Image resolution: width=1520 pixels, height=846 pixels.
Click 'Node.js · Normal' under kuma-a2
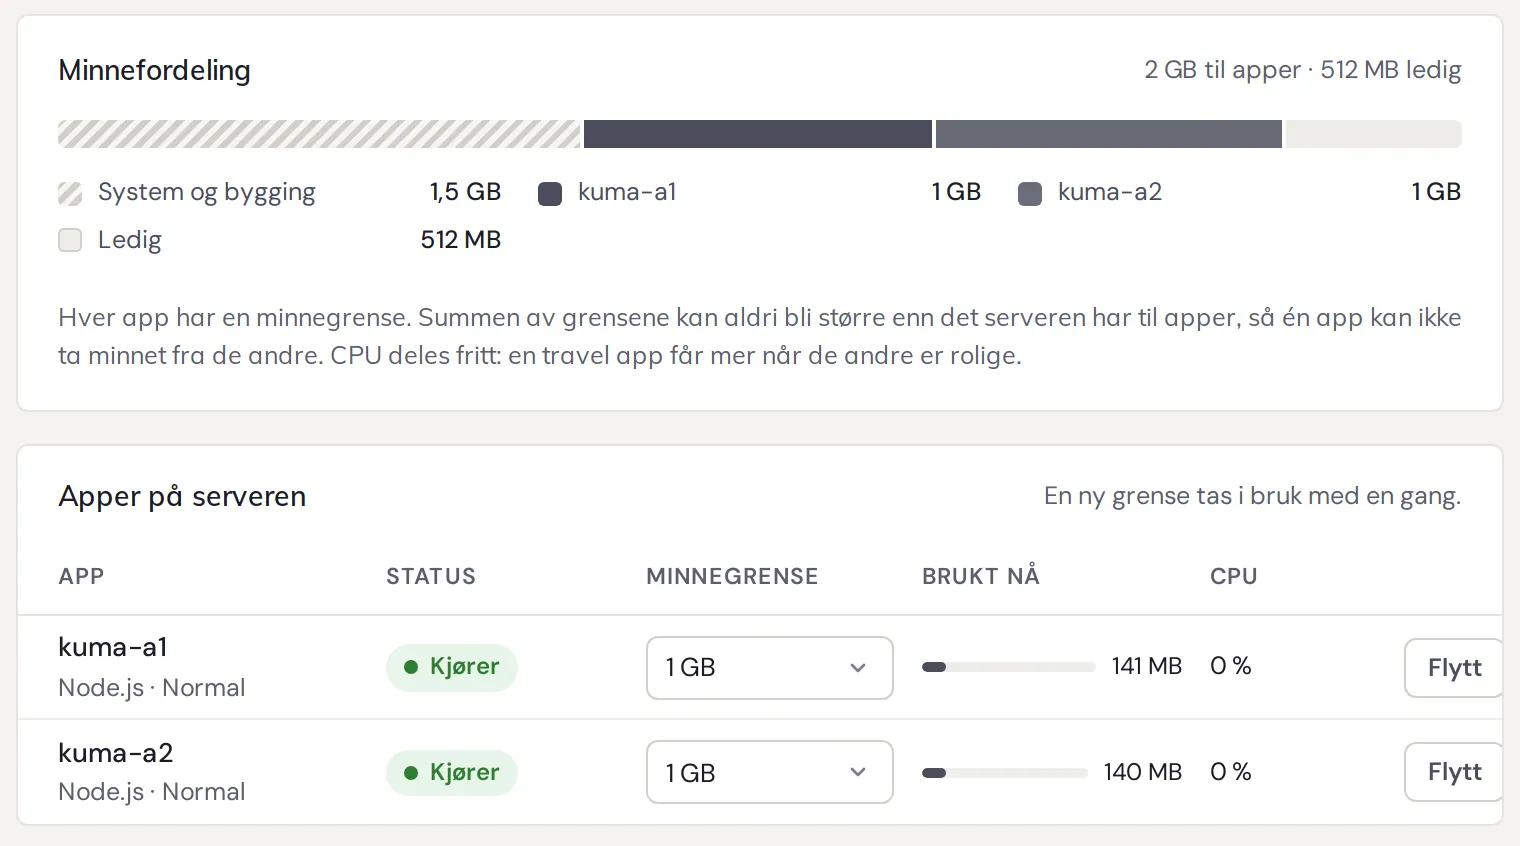click(152, 792)
